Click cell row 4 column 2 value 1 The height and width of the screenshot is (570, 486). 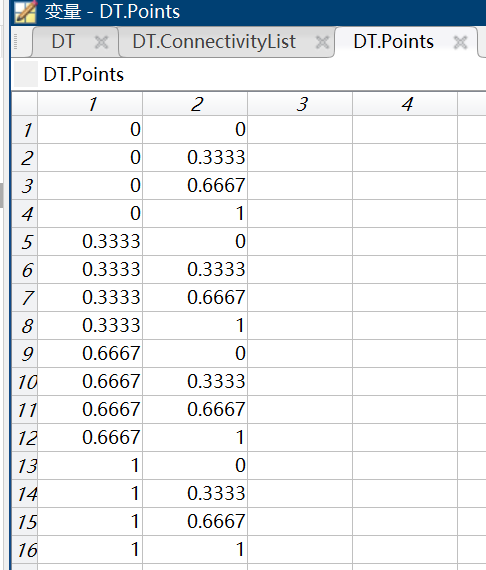(x=195, y=214)
